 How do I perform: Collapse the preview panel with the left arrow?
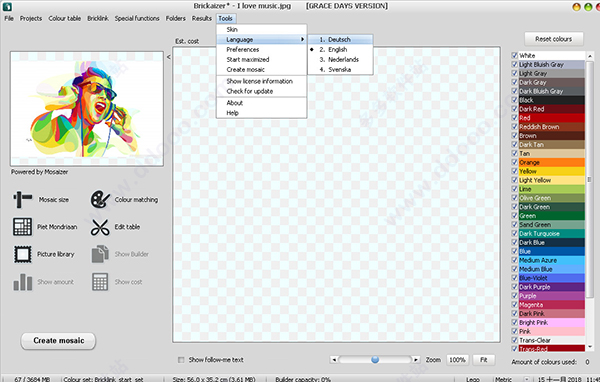point(168,57)
